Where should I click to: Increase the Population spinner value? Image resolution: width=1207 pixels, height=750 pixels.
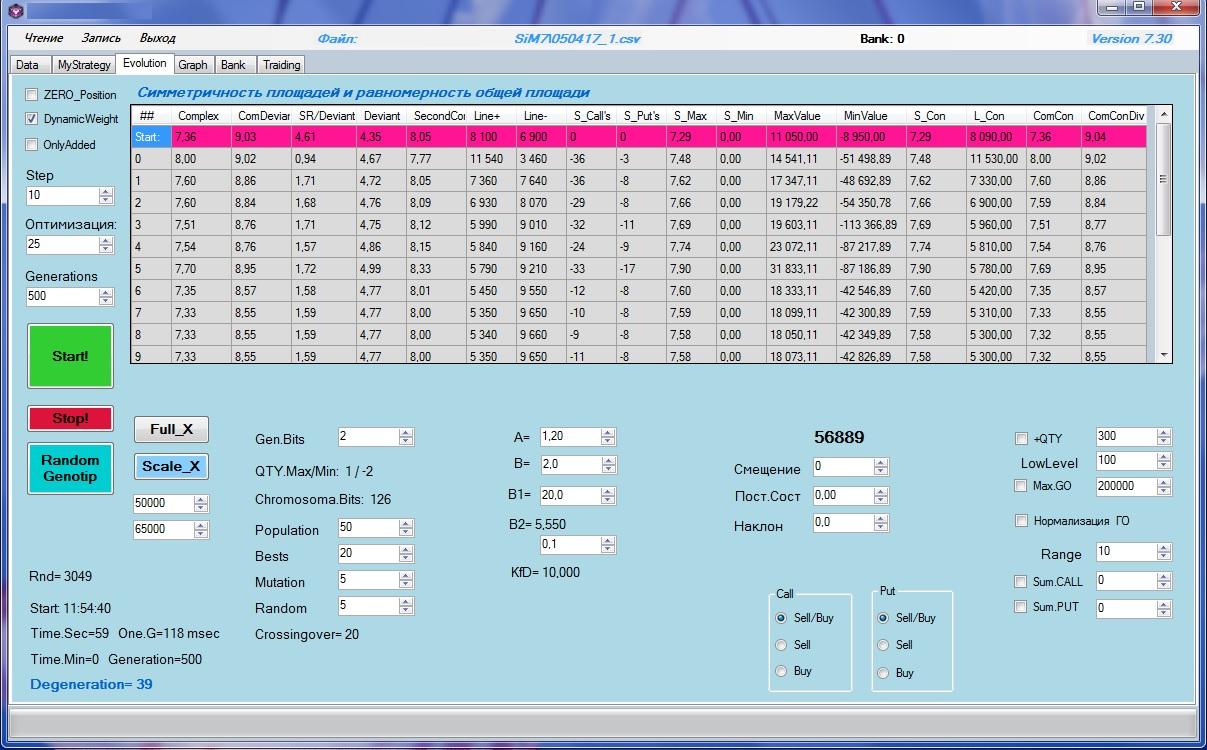tap(406, 524)
